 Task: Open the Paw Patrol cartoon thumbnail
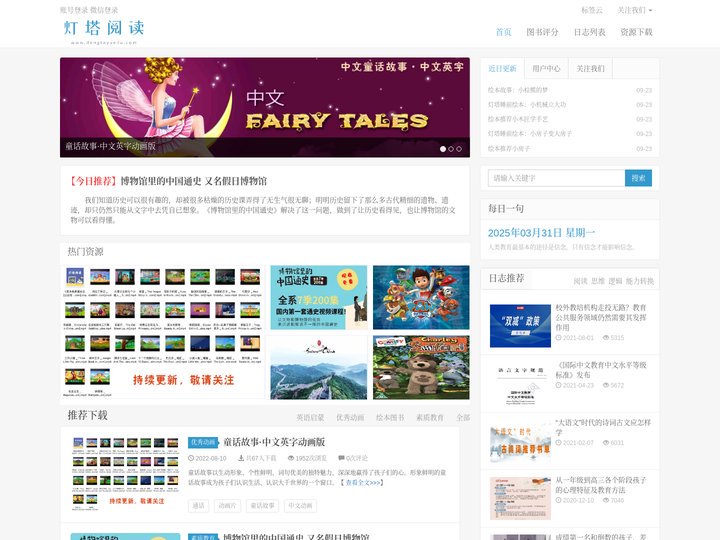point(421,297)
